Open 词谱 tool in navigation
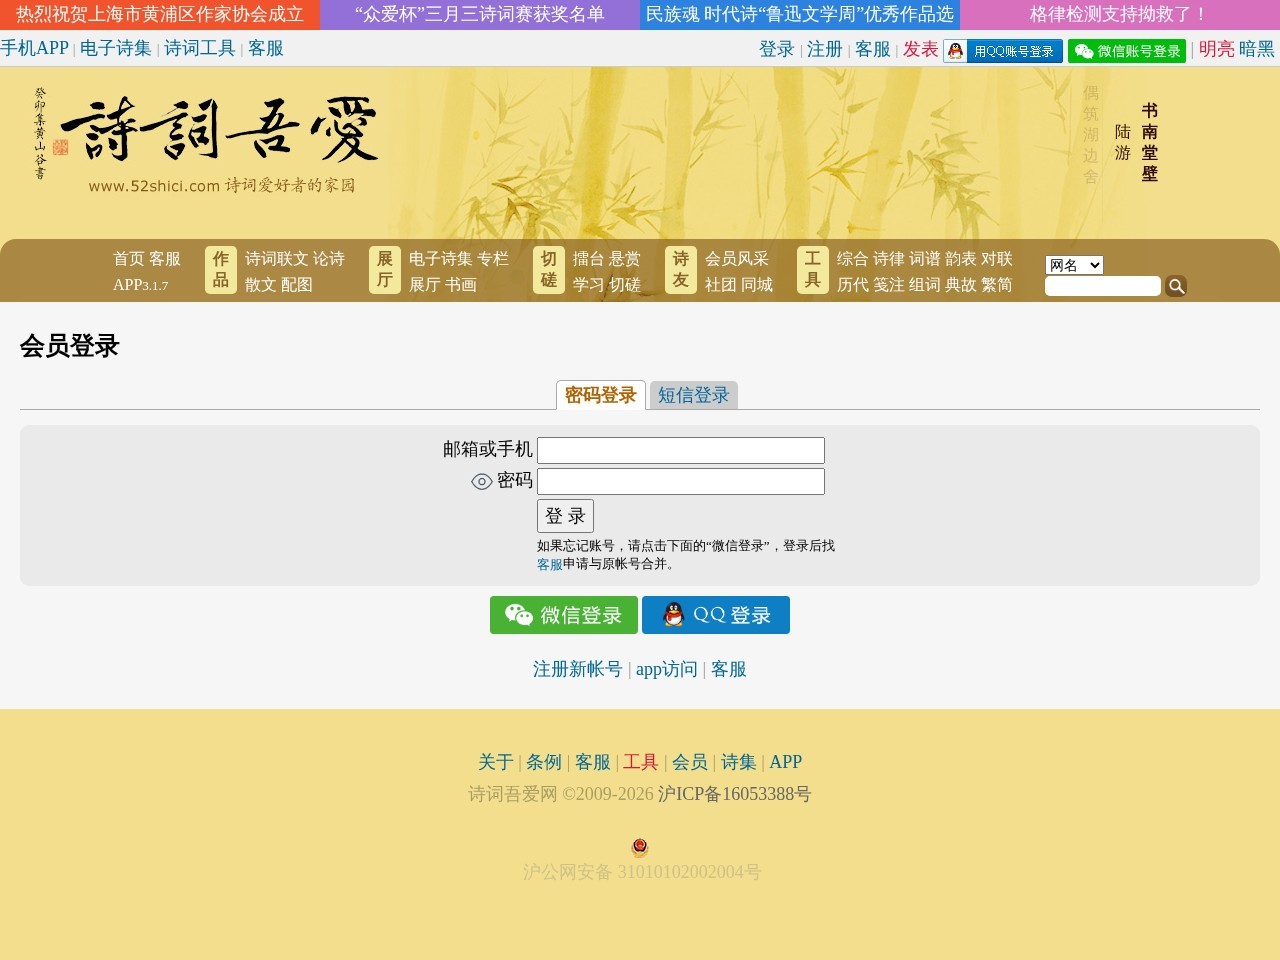 tap(925, 259)
